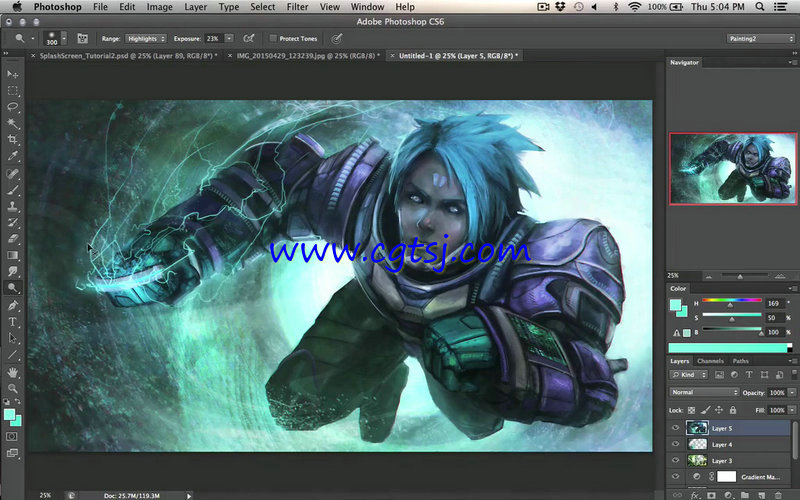Select the Dodge tool in the toolbox
This screenshot has width=800, height=500.
[x=12, y=288]
